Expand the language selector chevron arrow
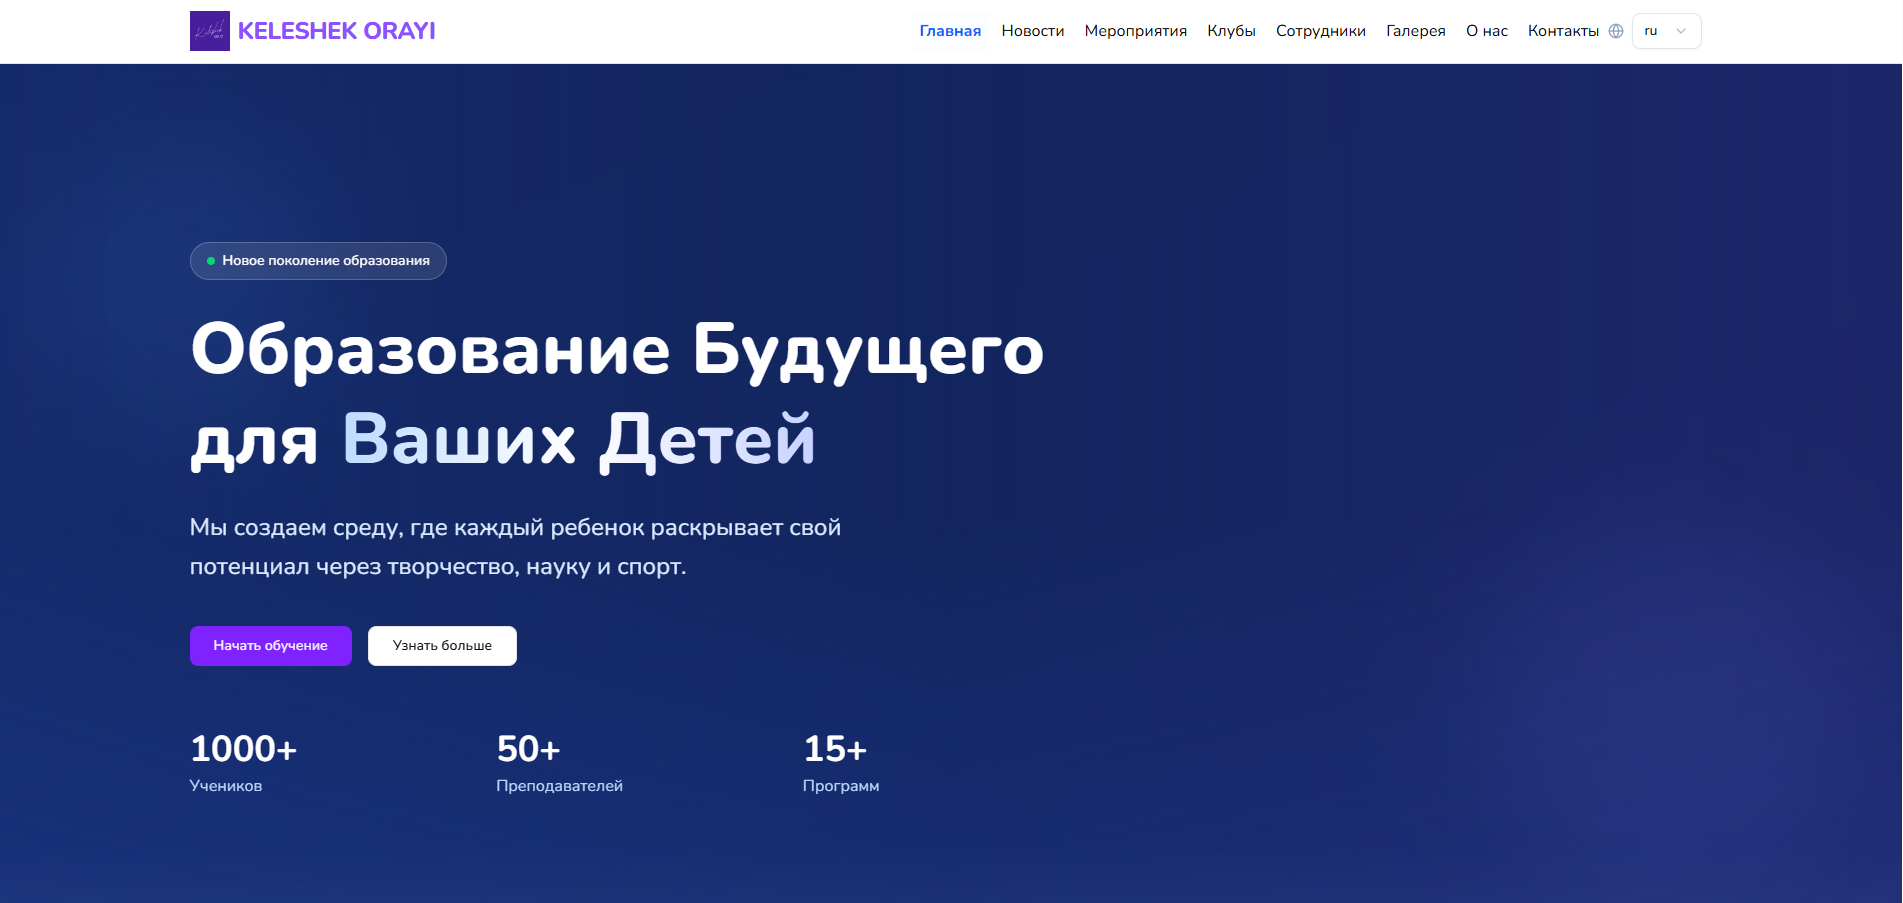The width and height of the screenshot is (1903, 903). [x=1681, y=31]
